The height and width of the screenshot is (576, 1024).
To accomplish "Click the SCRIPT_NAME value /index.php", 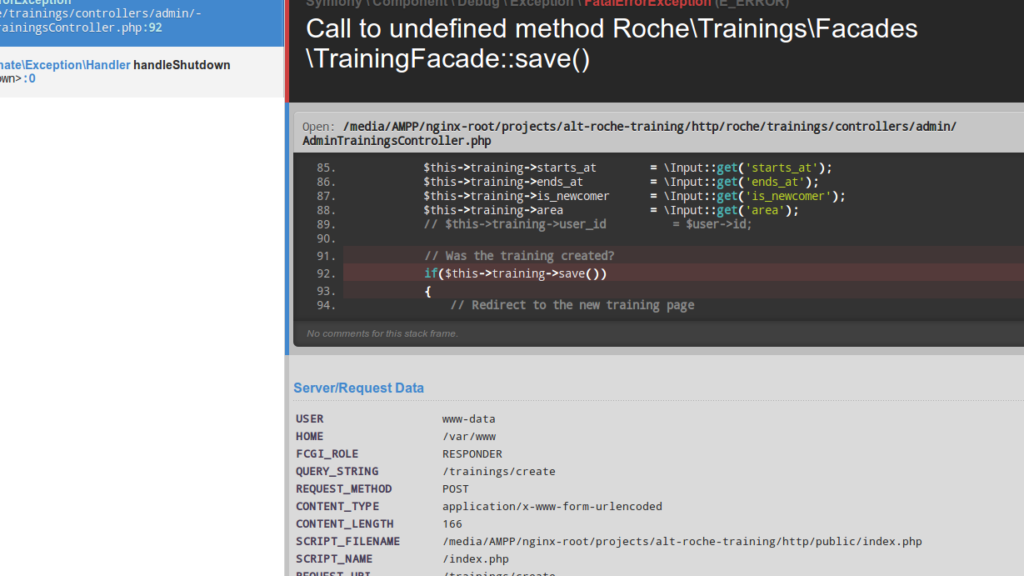I will 475,559.
